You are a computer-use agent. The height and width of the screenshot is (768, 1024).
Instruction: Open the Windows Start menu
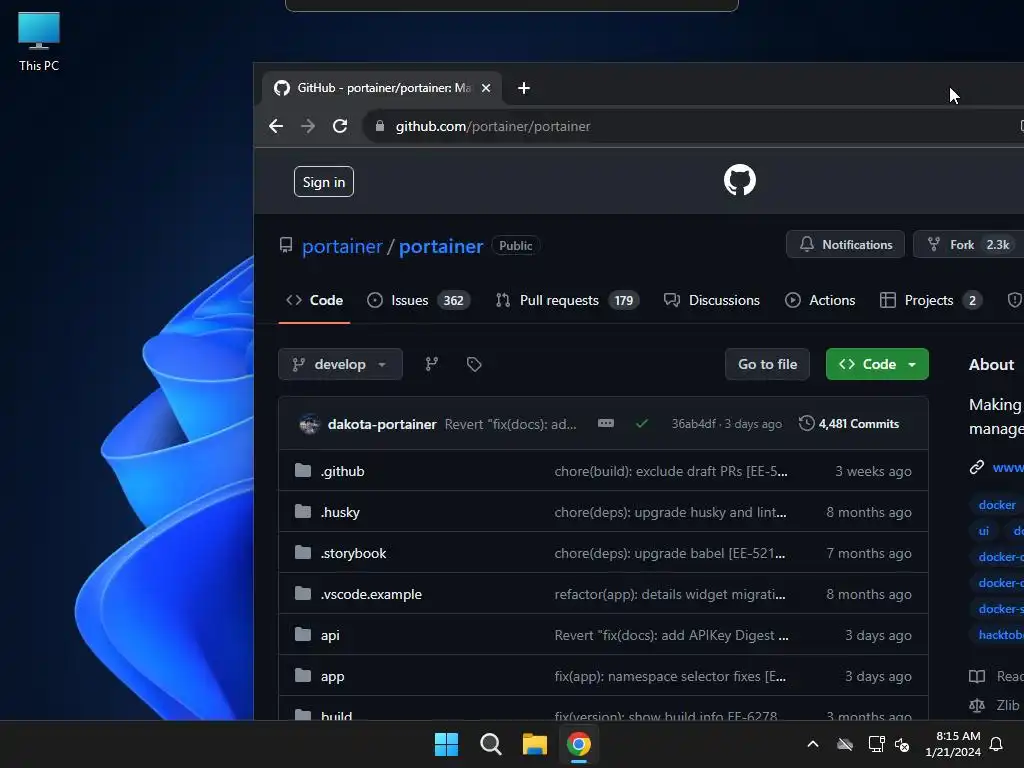[x=447, y=744]
